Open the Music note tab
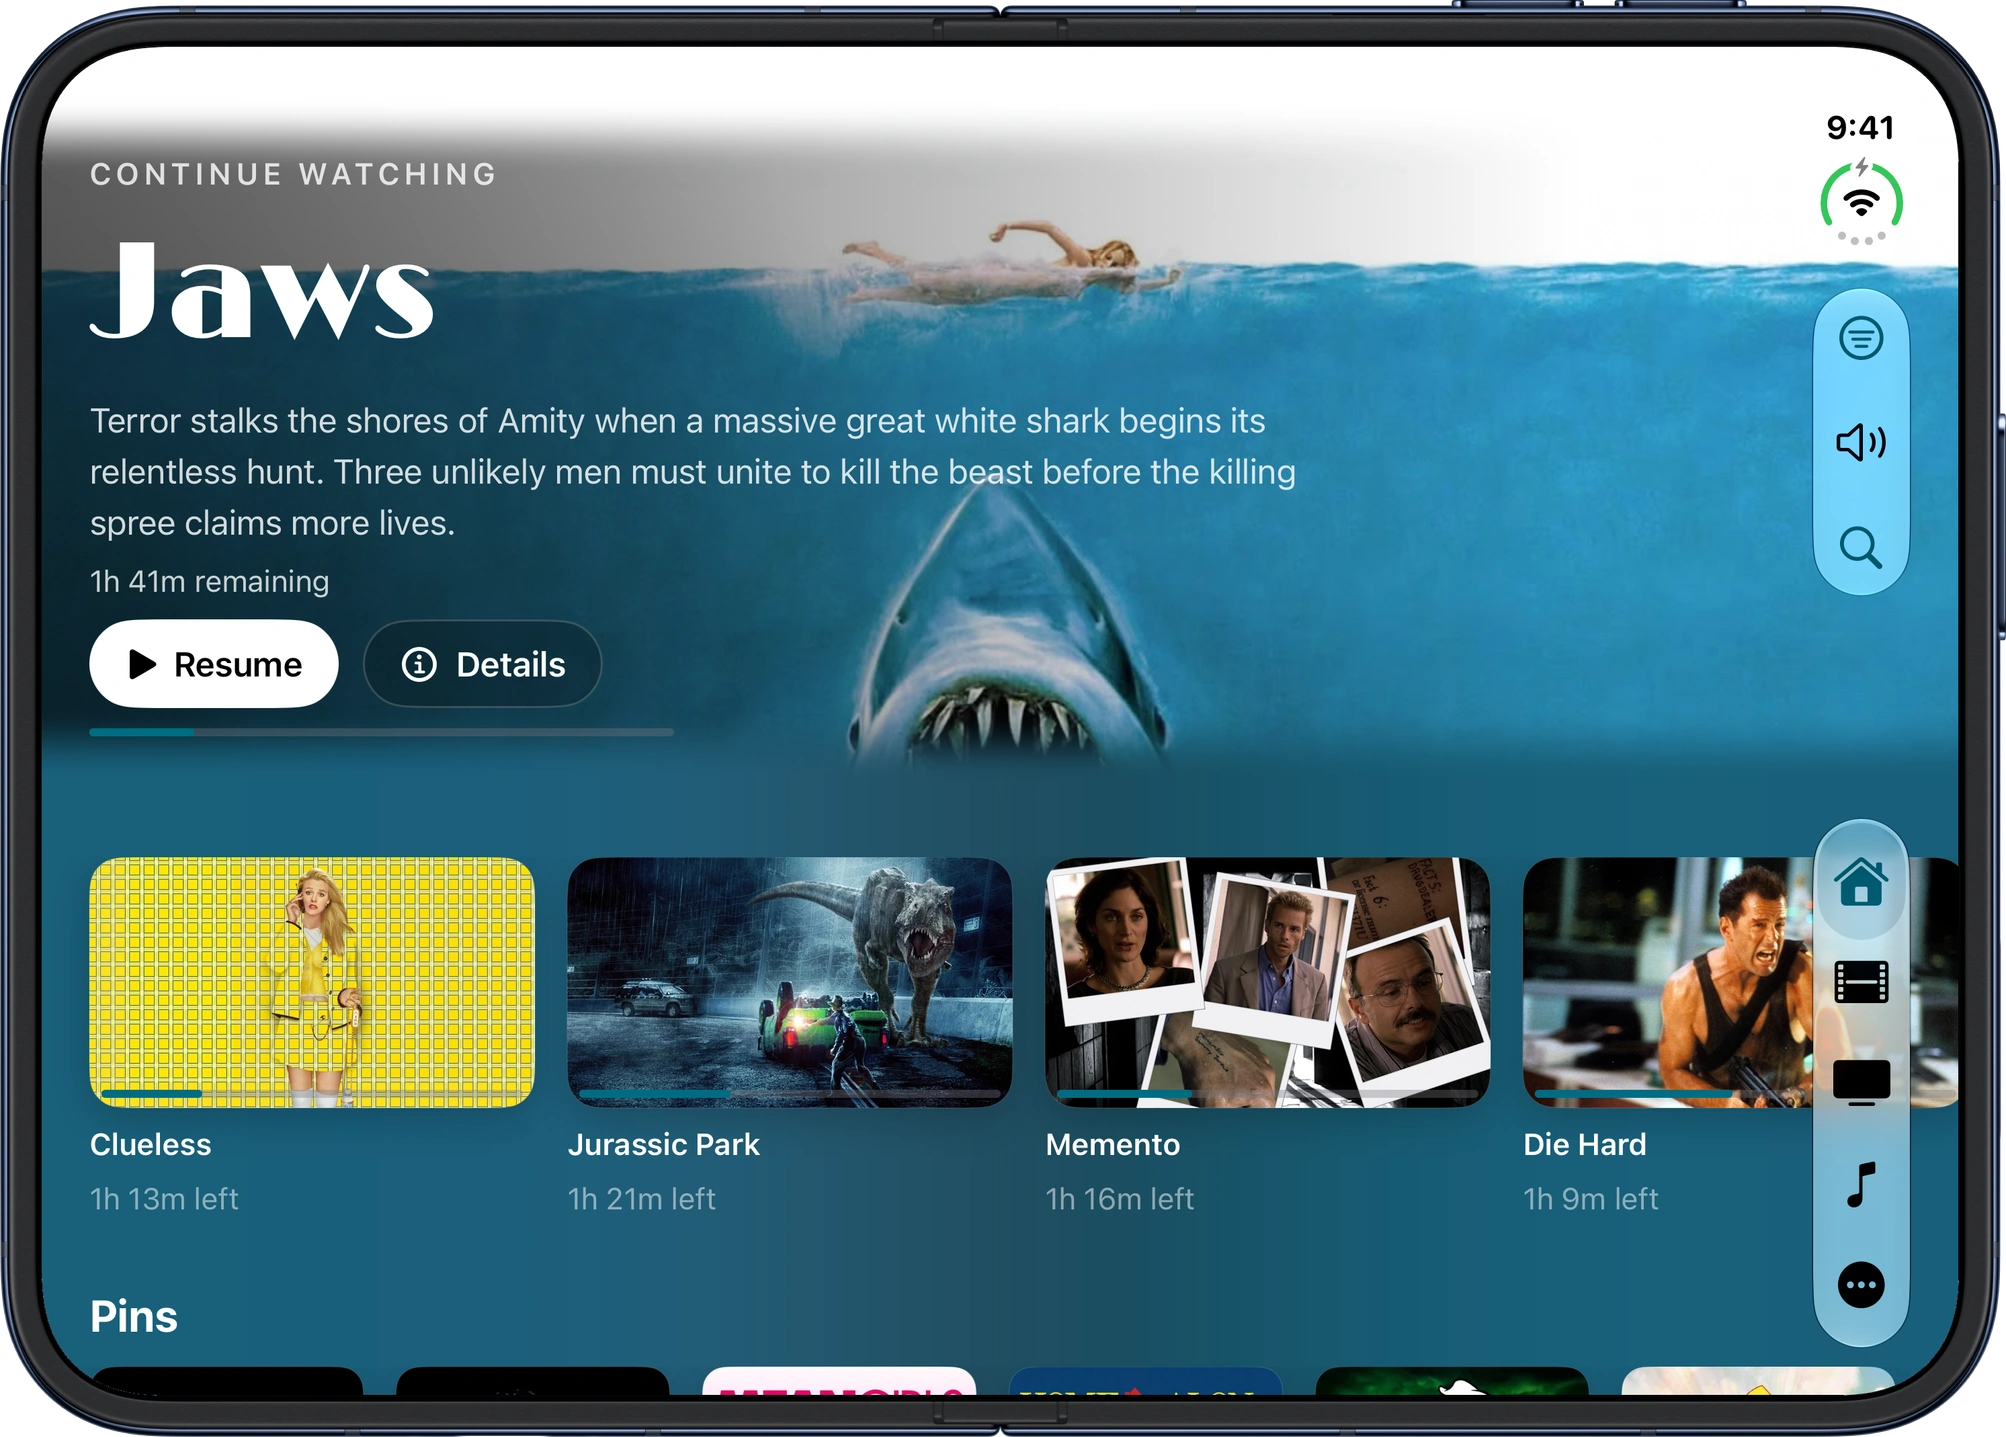Viewport: 2006px width, 1437px height. [1860, 1185]
